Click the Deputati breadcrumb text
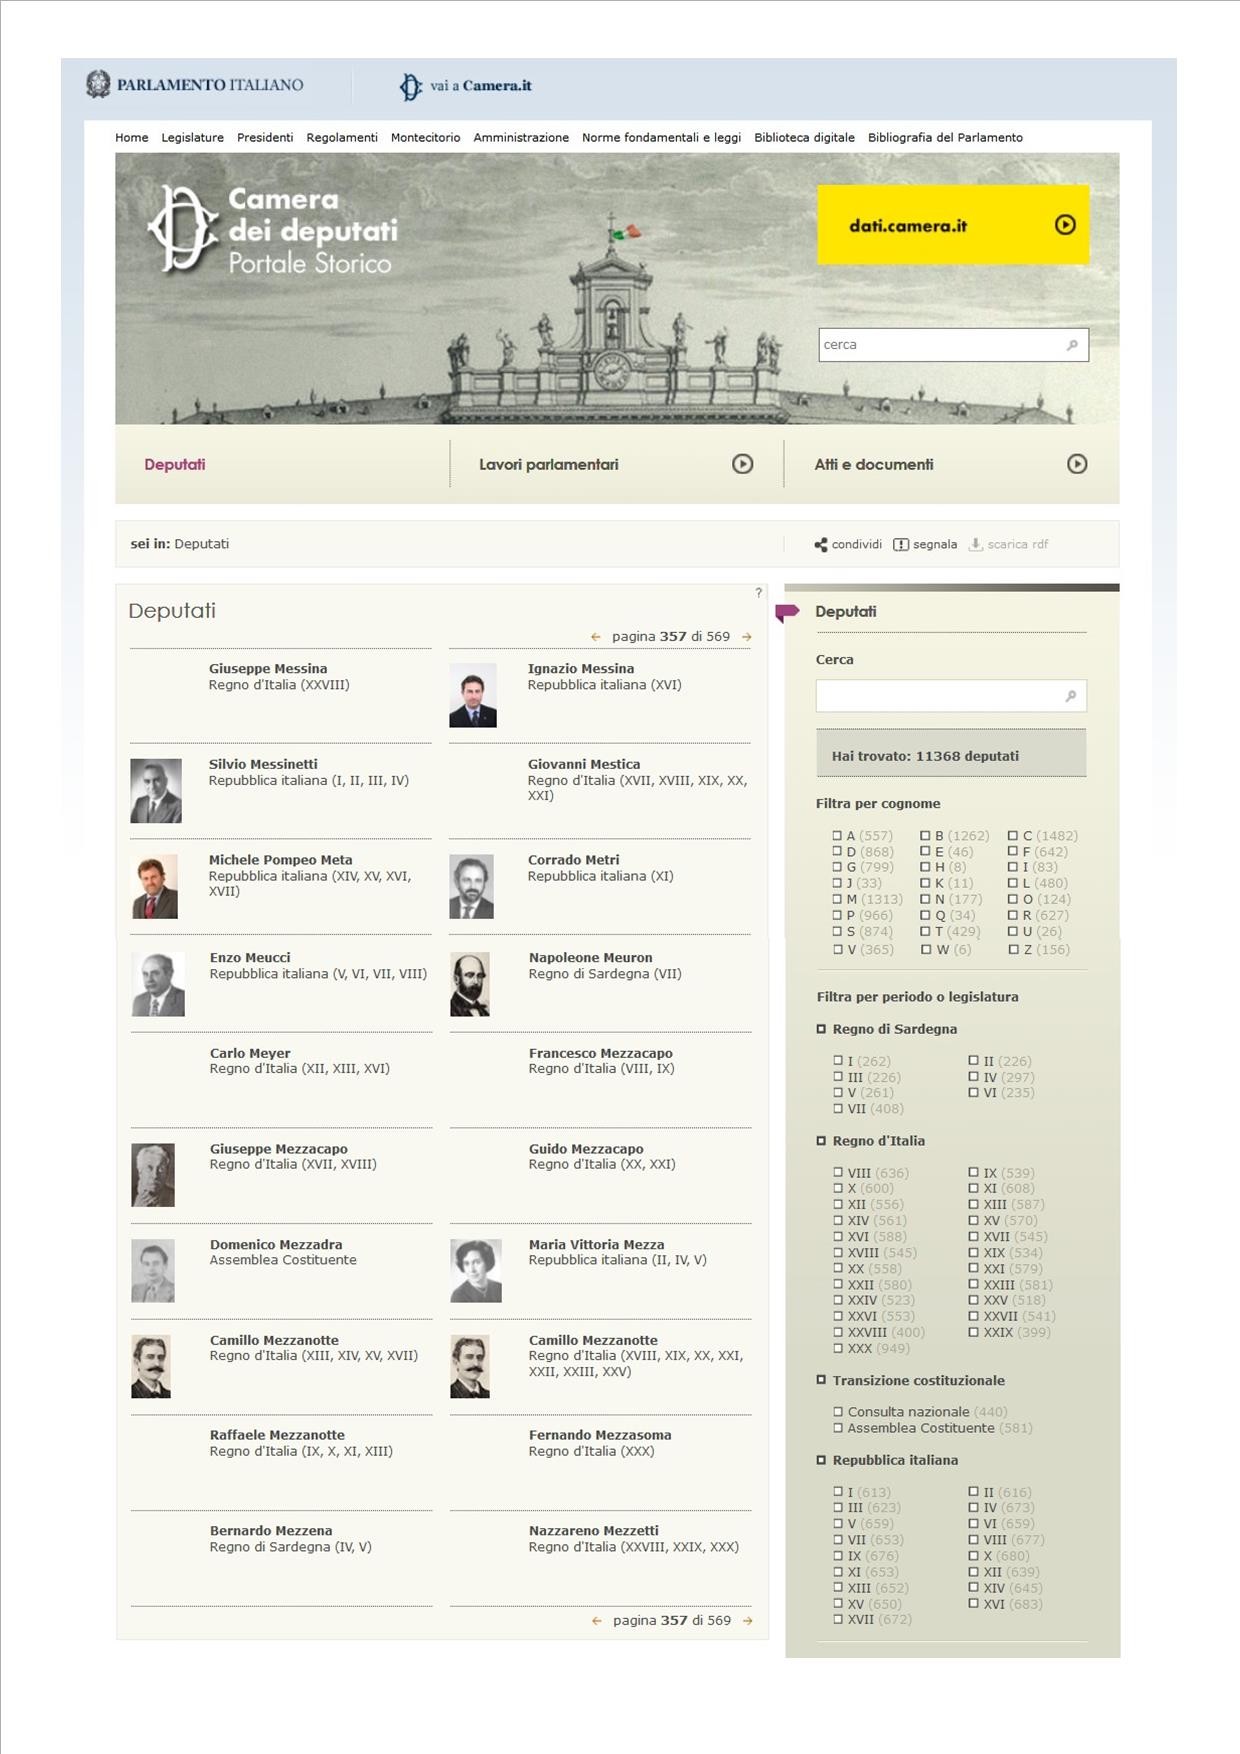The image size is (1240, 1754). (202, 544)
